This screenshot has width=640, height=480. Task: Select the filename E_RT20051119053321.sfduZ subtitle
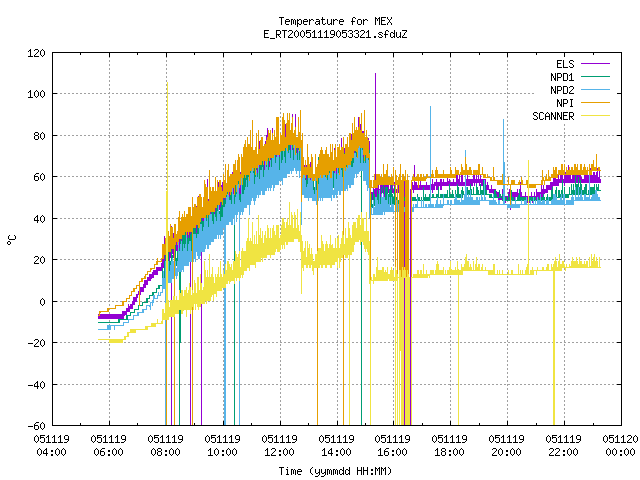tap(335, 34)
